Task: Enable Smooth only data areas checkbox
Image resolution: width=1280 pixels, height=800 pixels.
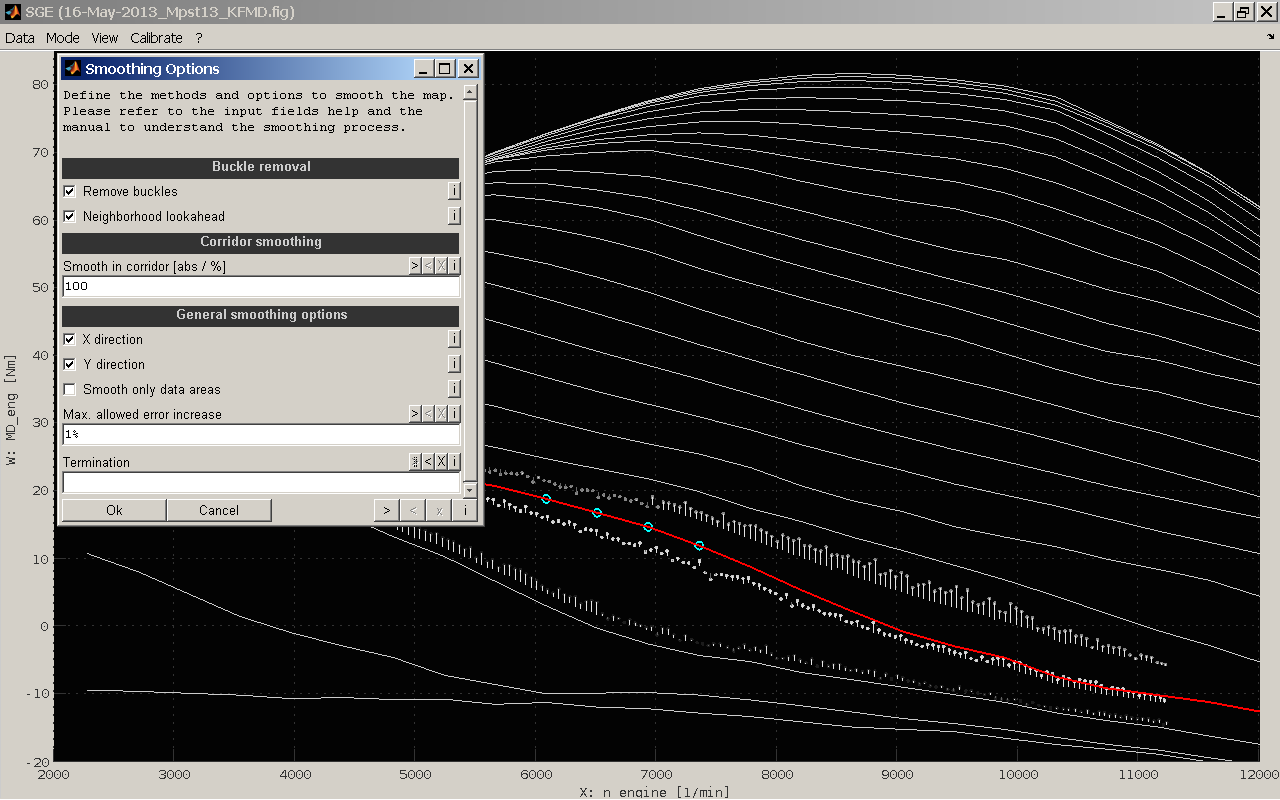Action: tap(70, 389)
